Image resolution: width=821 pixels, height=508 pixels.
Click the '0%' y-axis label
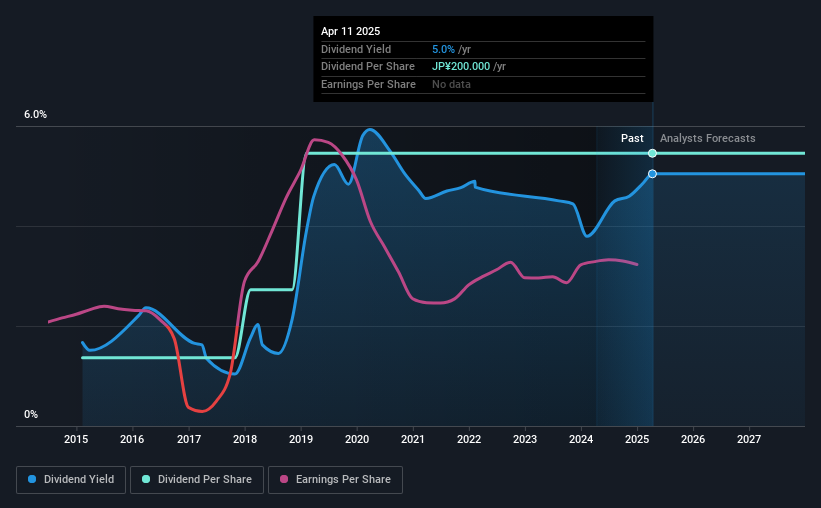[x=31, y=414]
